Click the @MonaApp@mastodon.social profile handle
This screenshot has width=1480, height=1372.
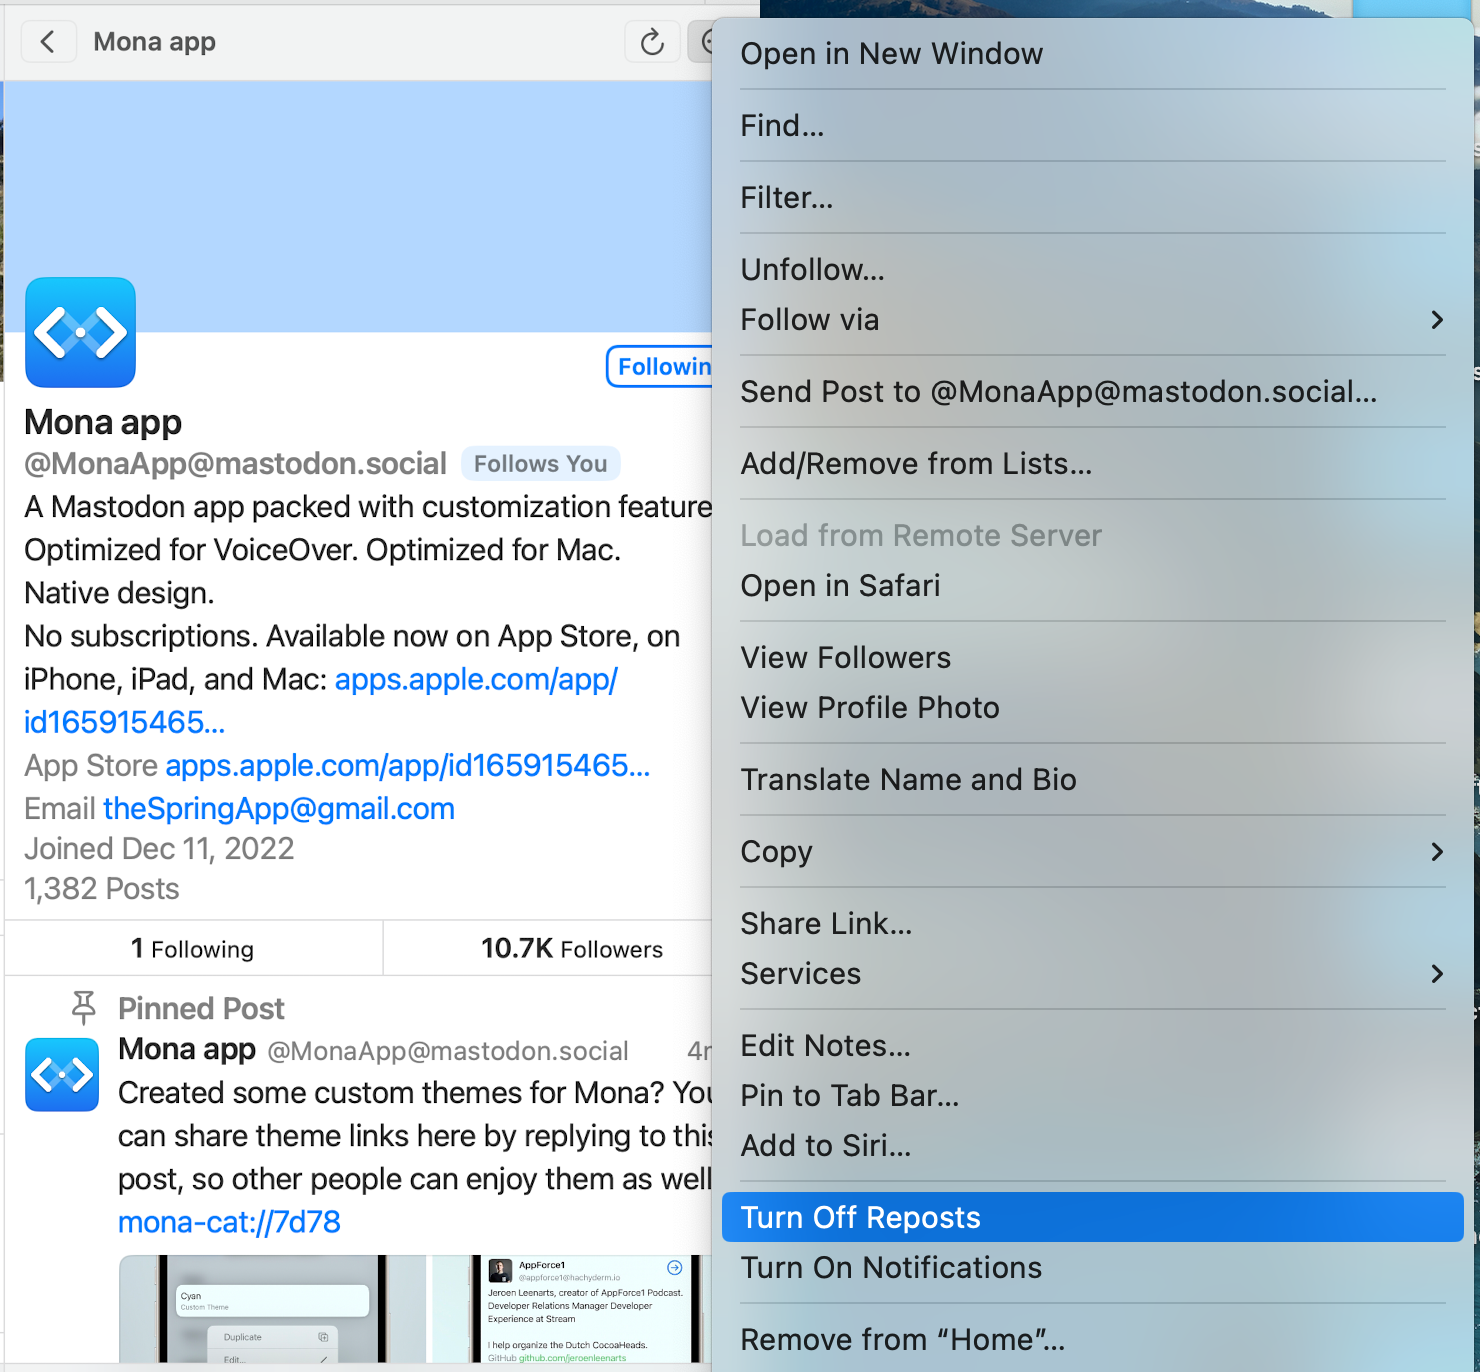[235, 464]
